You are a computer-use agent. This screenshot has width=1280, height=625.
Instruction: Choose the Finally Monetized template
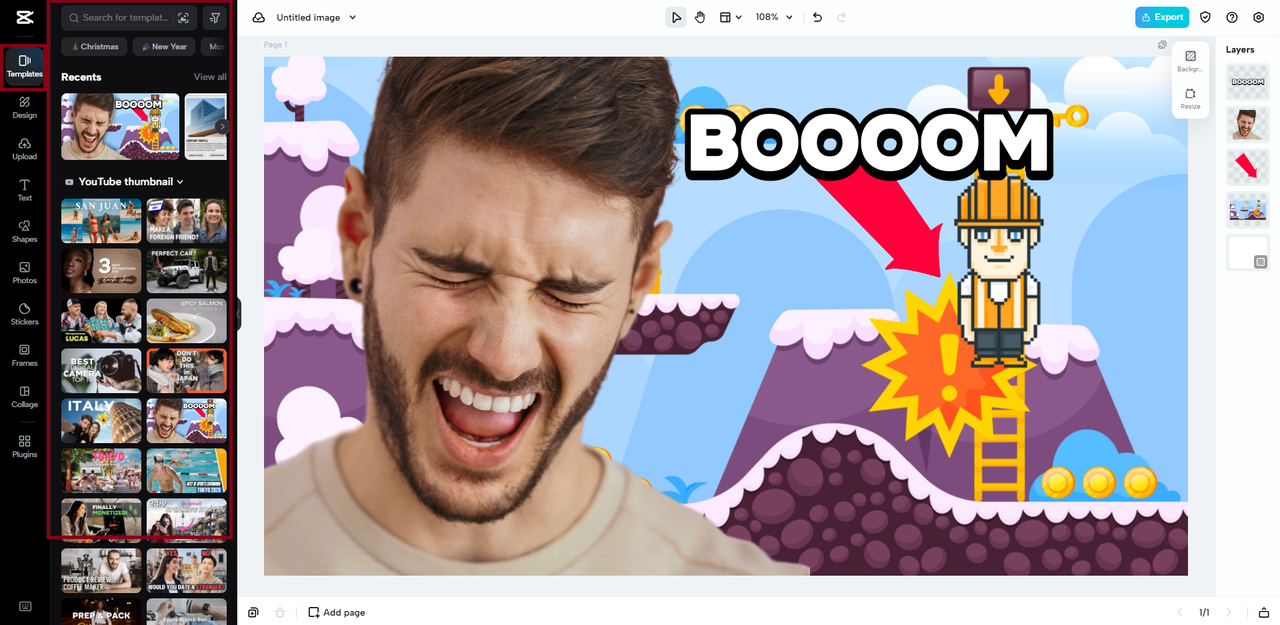point(101,519)
